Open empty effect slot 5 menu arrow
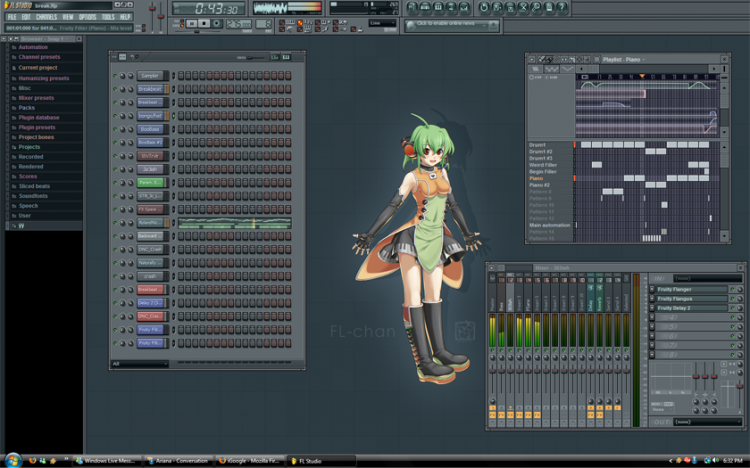The width and height of the screenshot is (750, 468). (652, 327)
